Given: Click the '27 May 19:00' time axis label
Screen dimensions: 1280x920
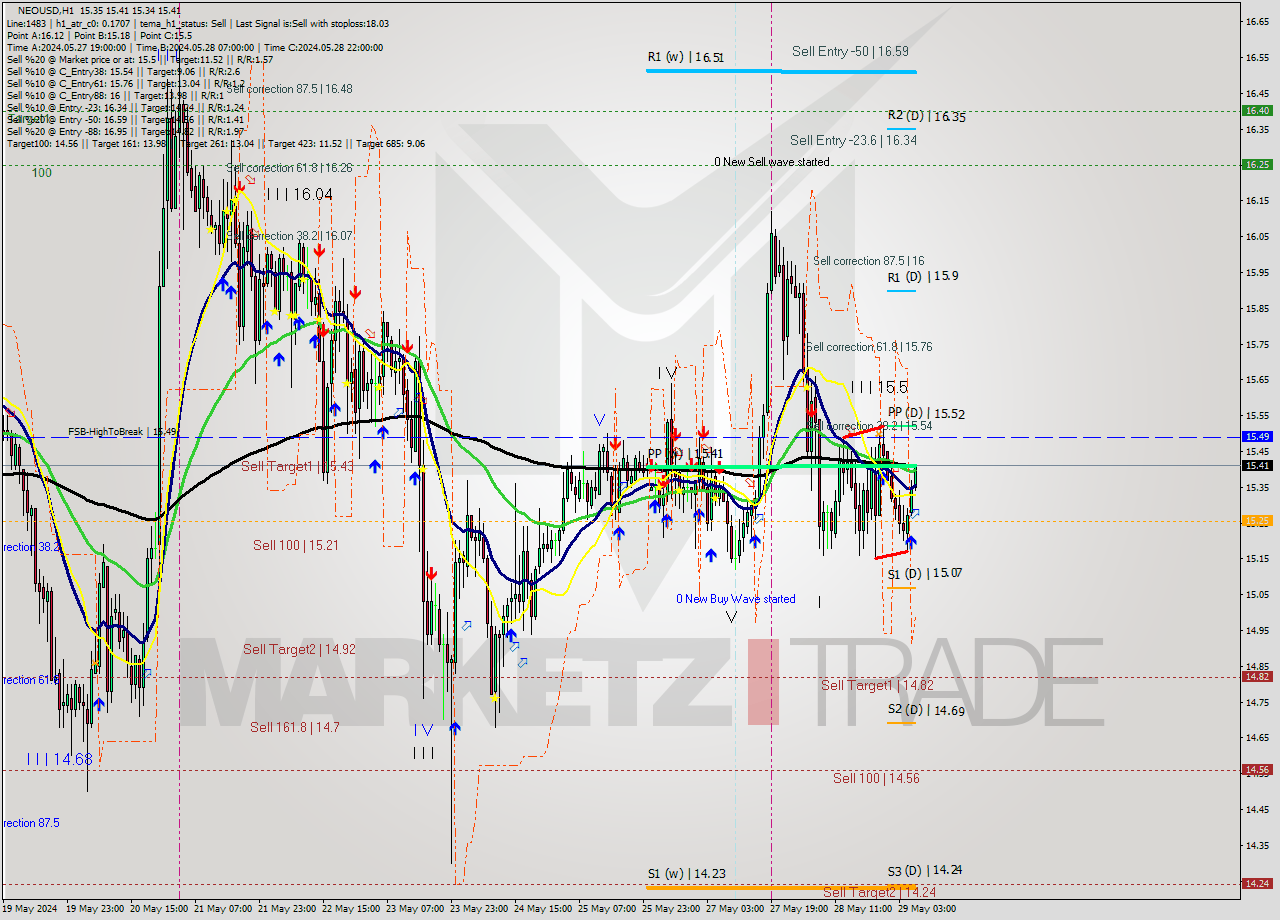Looking at the screenshot, I should point(799,909).
